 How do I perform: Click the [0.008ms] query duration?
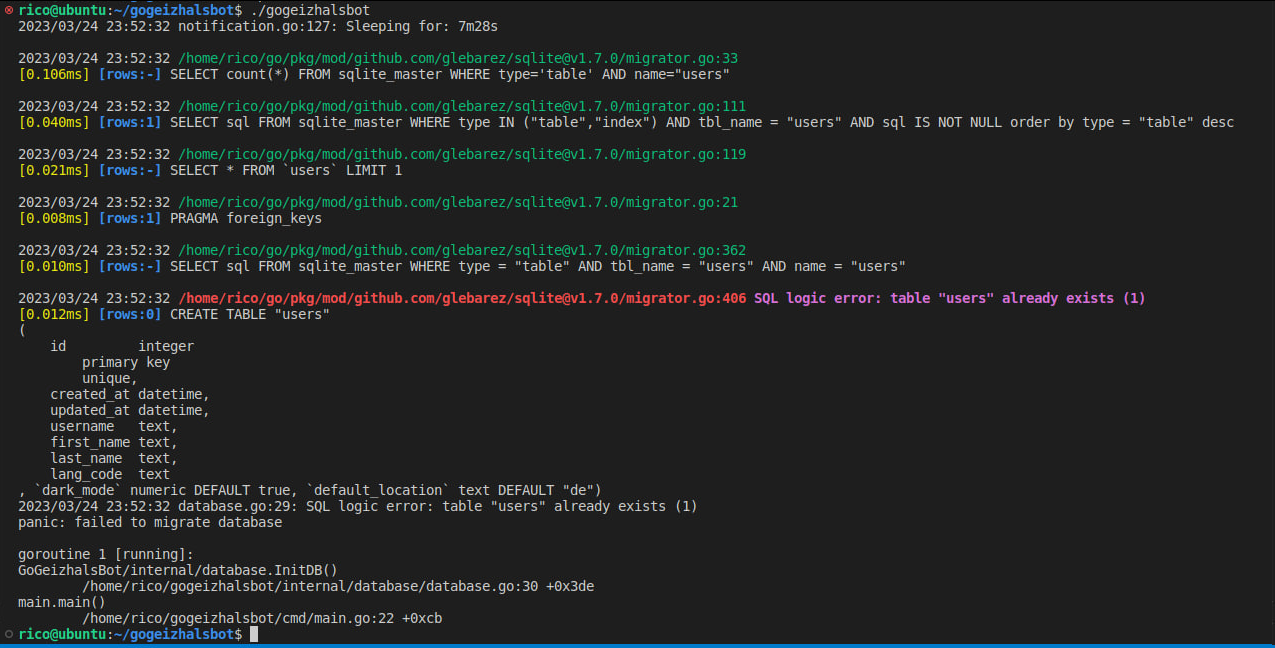(x=54, y=218)
